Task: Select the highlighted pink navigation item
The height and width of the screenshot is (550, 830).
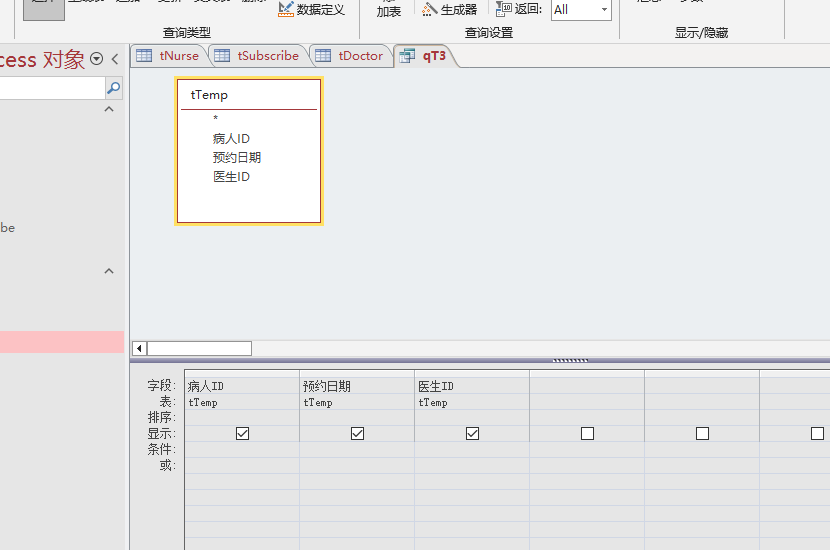Action: pos(62,342)
